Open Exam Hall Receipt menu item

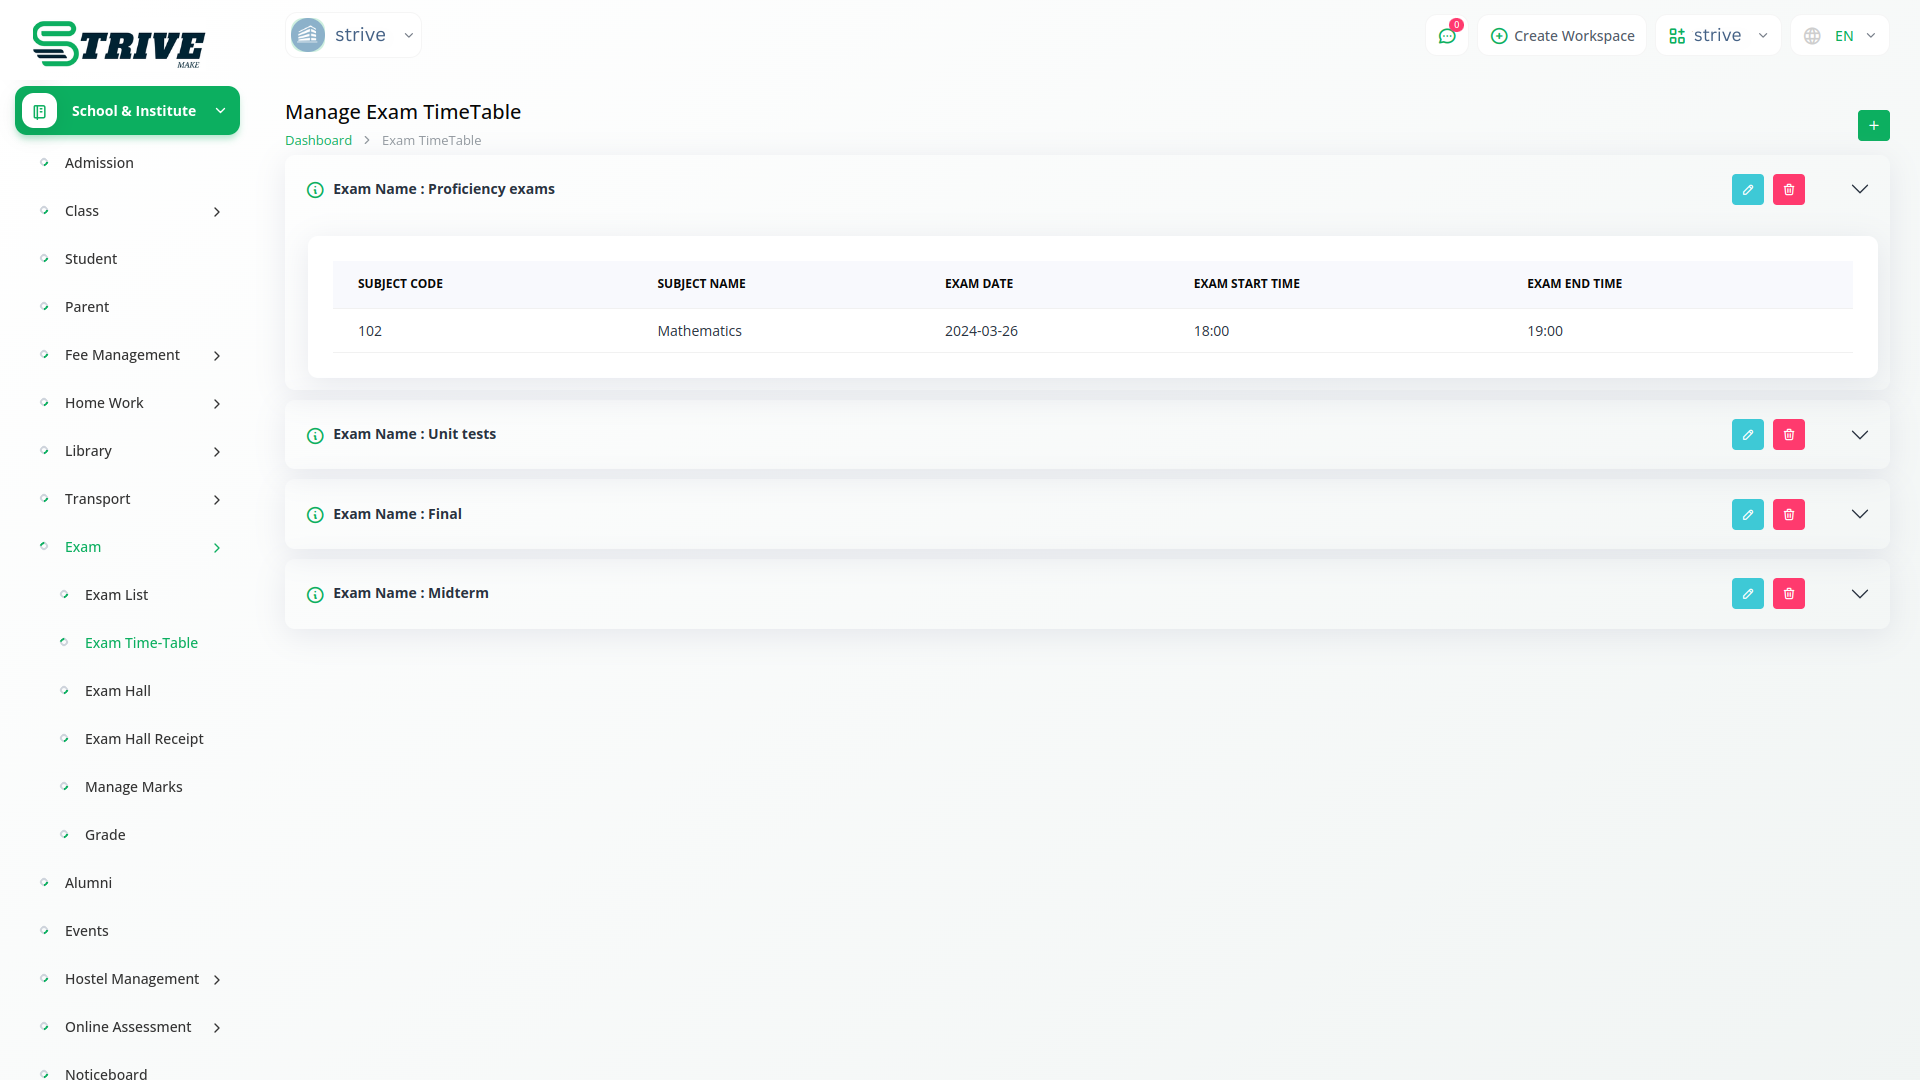(x=144, y=739)
